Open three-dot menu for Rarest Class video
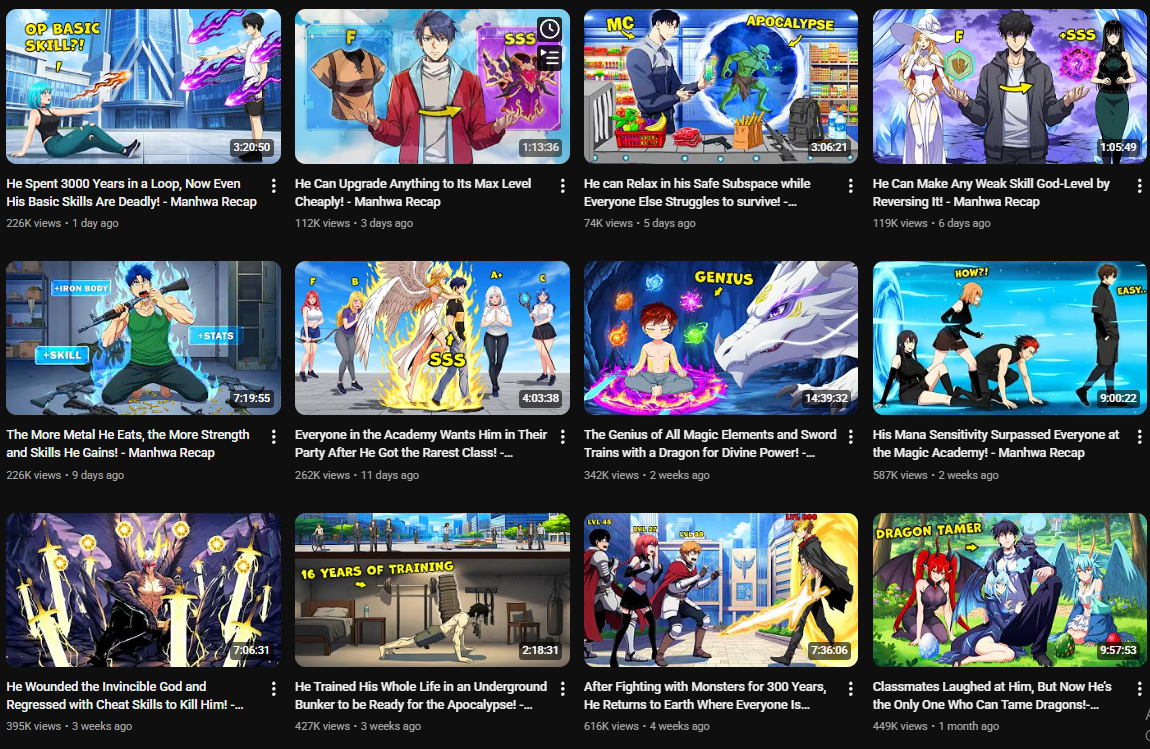The width and height of the screenshot is (1150, 749). click(563, 437)
